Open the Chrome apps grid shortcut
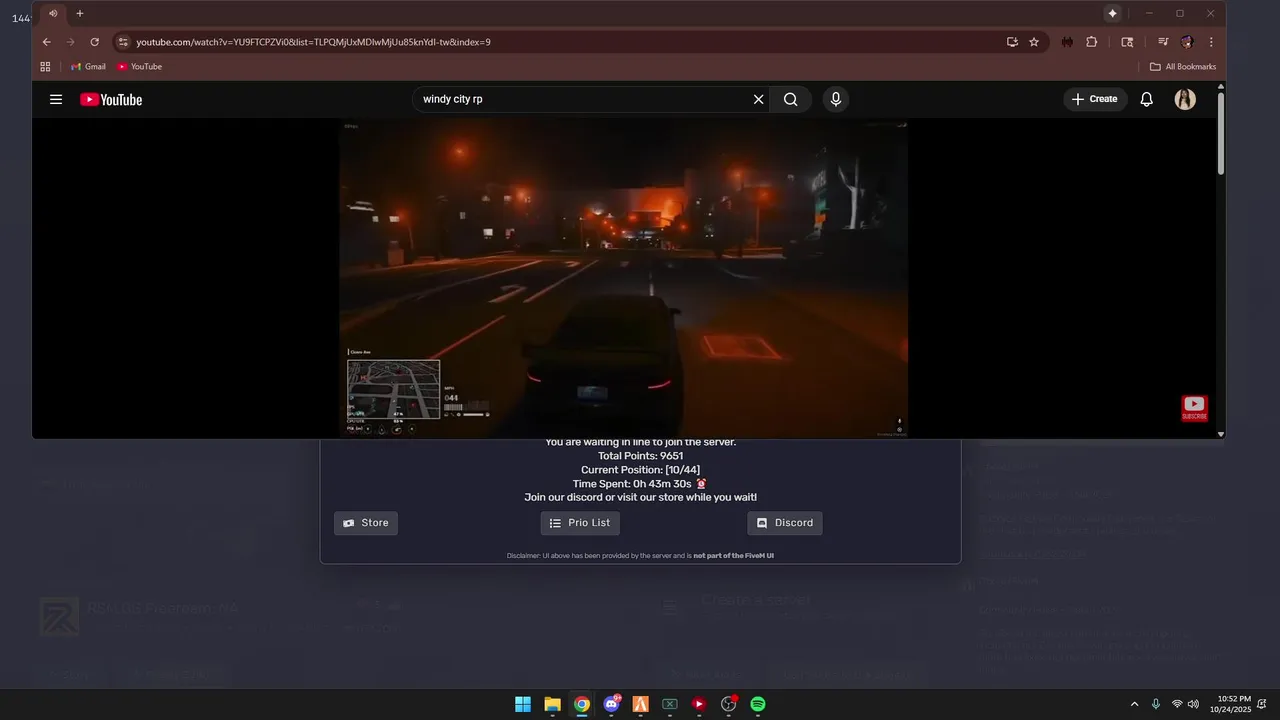The image size is (1280, 720). [x=45, y=66]
